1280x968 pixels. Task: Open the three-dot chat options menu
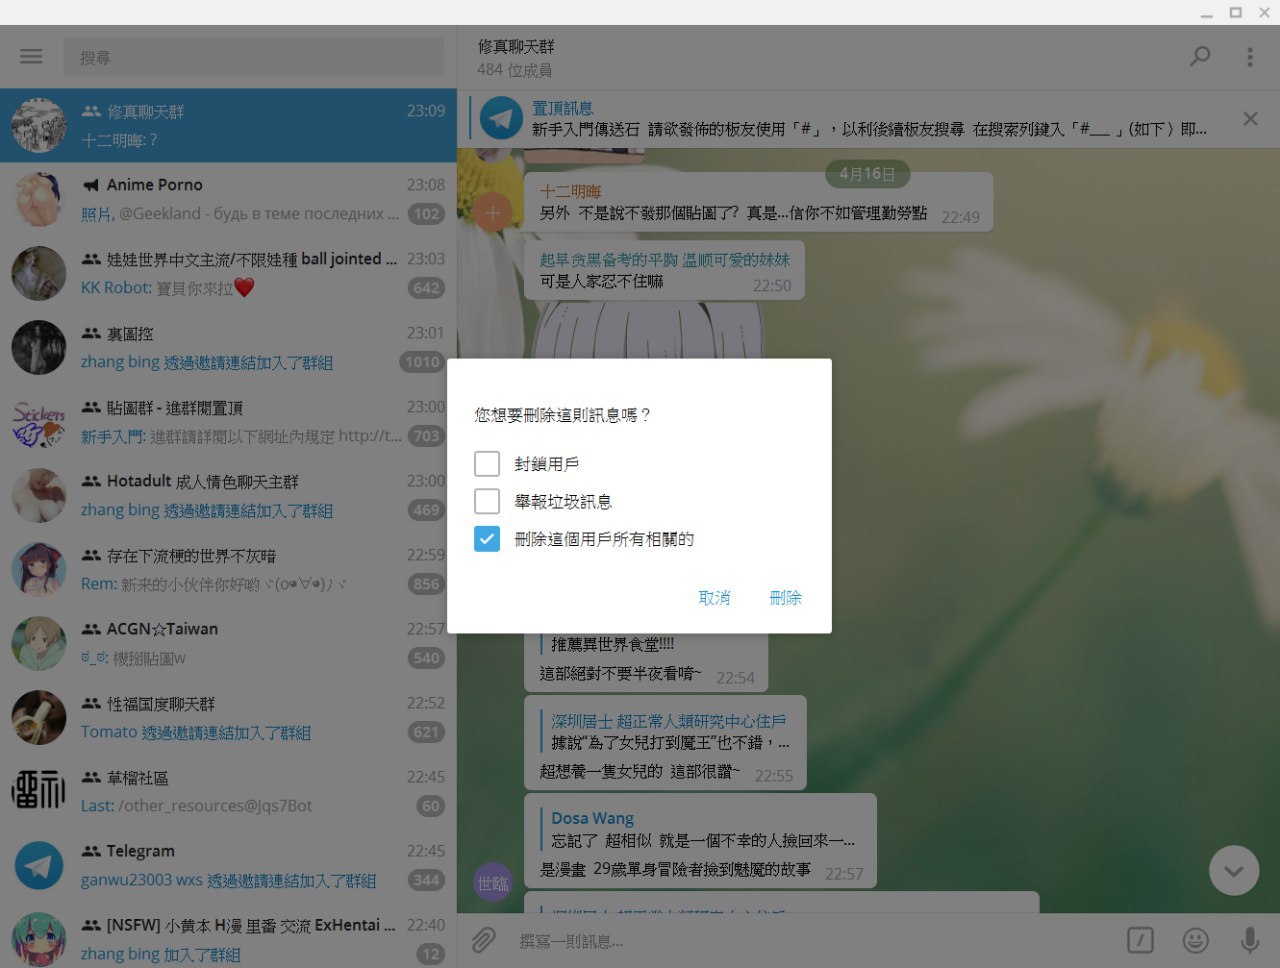1249,57
